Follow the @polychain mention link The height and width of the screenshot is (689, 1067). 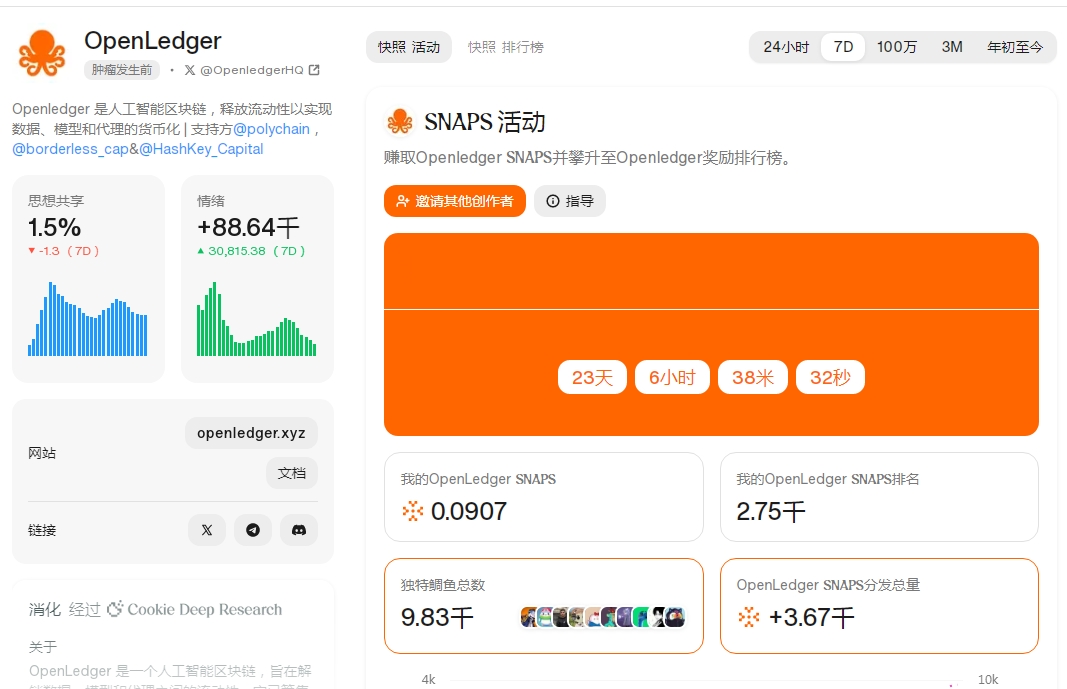coord(271,129)
